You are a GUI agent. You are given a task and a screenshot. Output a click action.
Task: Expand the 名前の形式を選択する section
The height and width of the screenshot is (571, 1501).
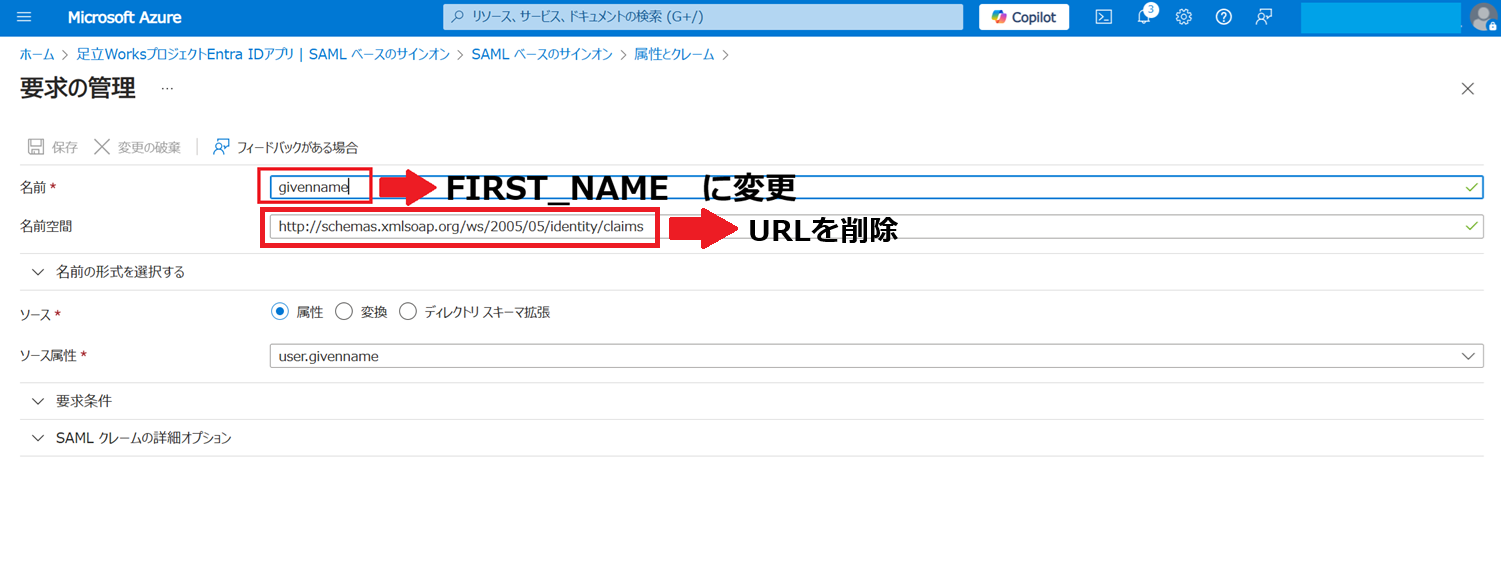[120, 272]
